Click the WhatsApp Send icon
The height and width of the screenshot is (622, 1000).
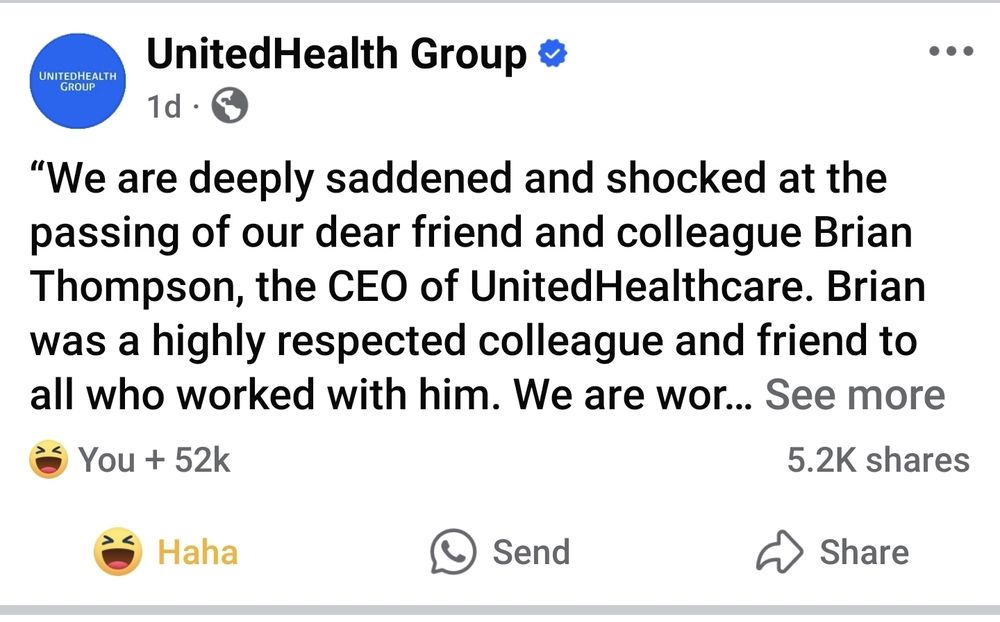point(453,552)
